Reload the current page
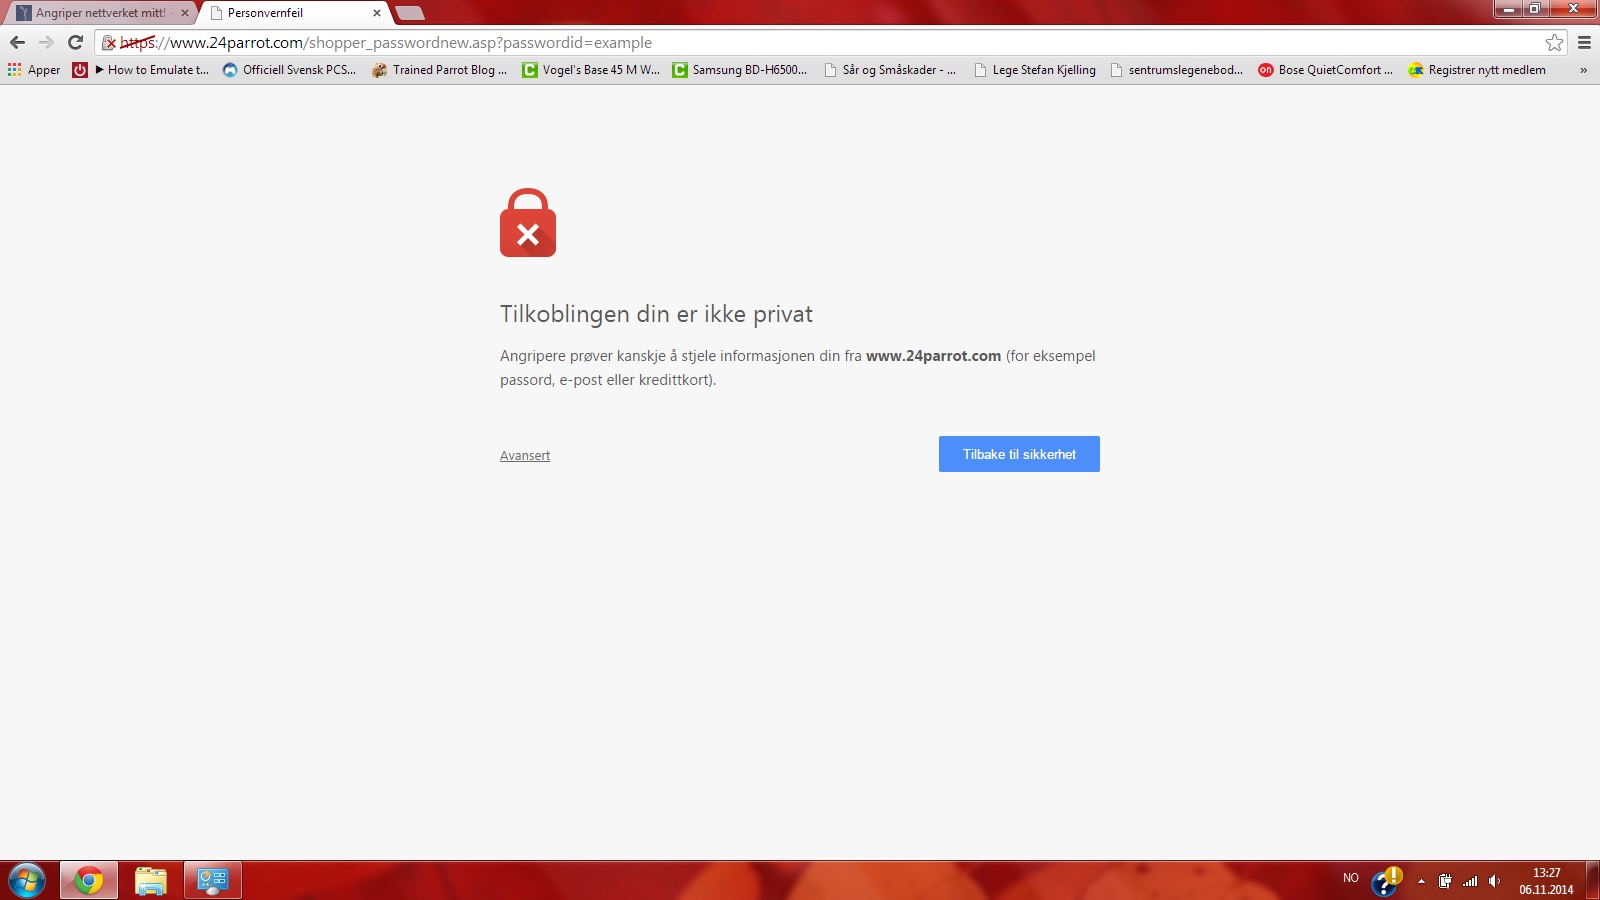The width and height of the screenshot is (1600, 900). [75, 42]
